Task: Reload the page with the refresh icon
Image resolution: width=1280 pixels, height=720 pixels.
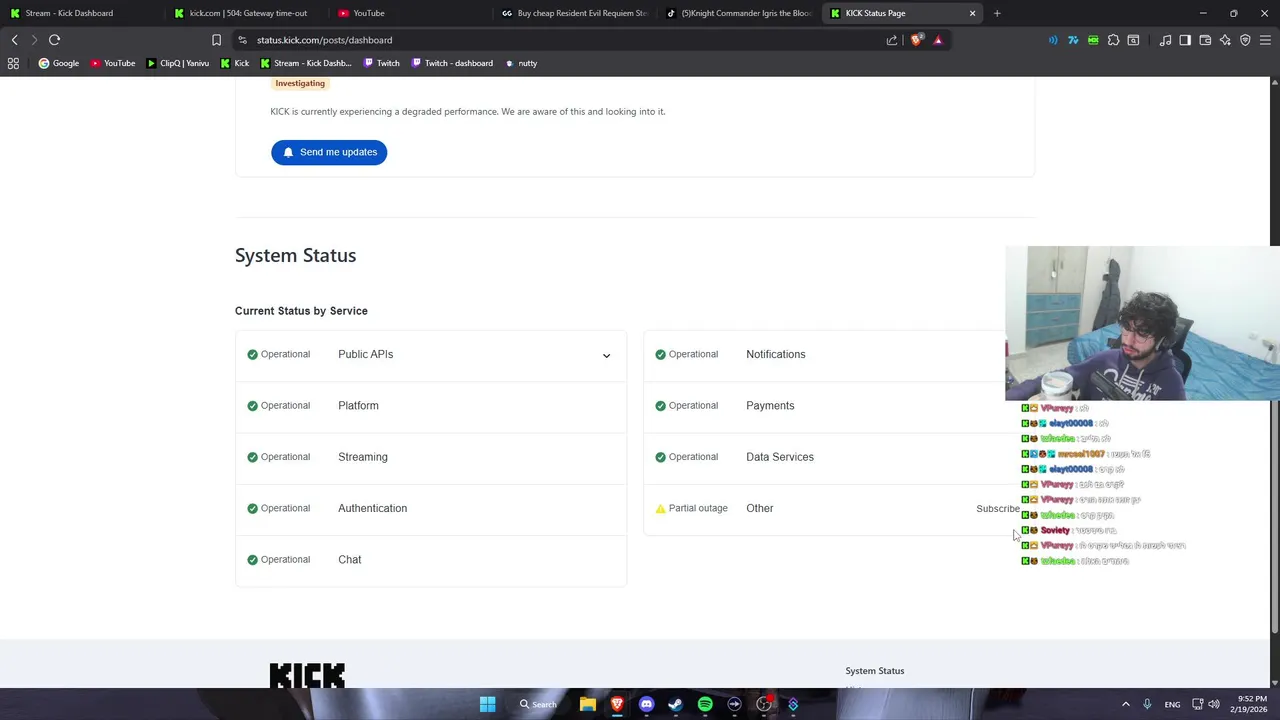Action: pos(55,40)
